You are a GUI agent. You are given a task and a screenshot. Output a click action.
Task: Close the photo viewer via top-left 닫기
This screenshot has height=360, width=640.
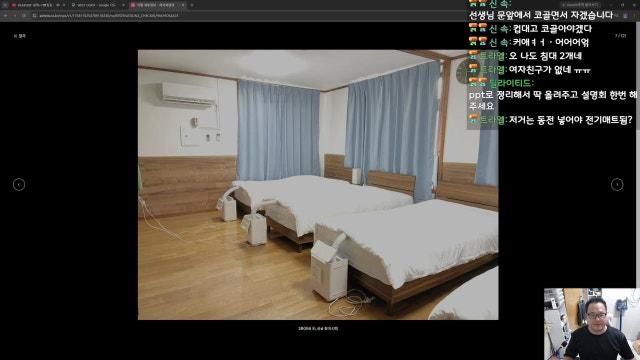point(20,36)
